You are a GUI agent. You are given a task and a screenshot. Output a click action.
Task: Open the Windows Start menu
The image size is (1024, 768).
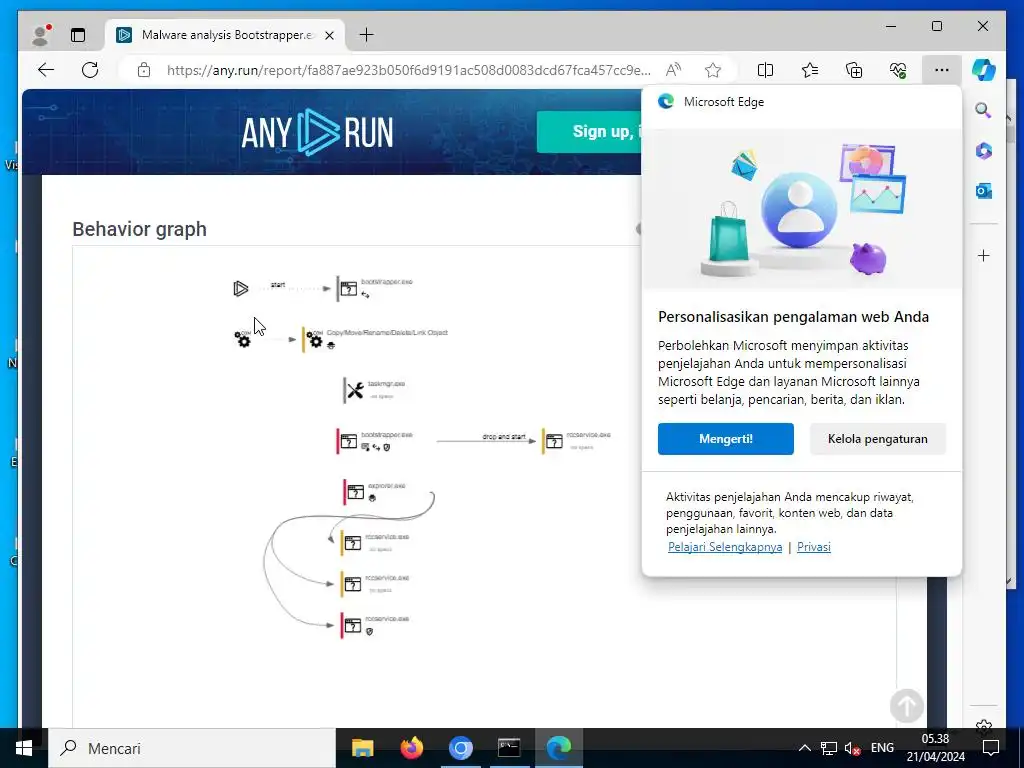24,748
